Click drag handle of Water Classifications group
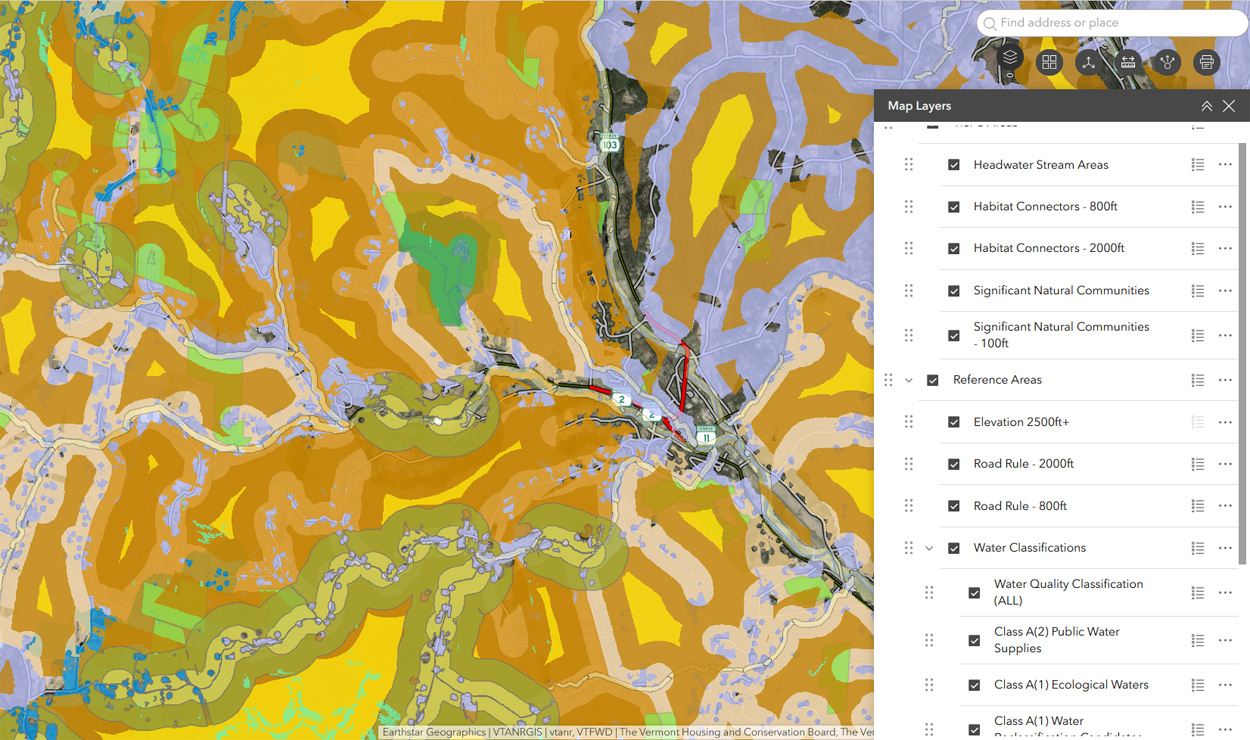This screenshot has height=740, width=1250. click(908, 548)
